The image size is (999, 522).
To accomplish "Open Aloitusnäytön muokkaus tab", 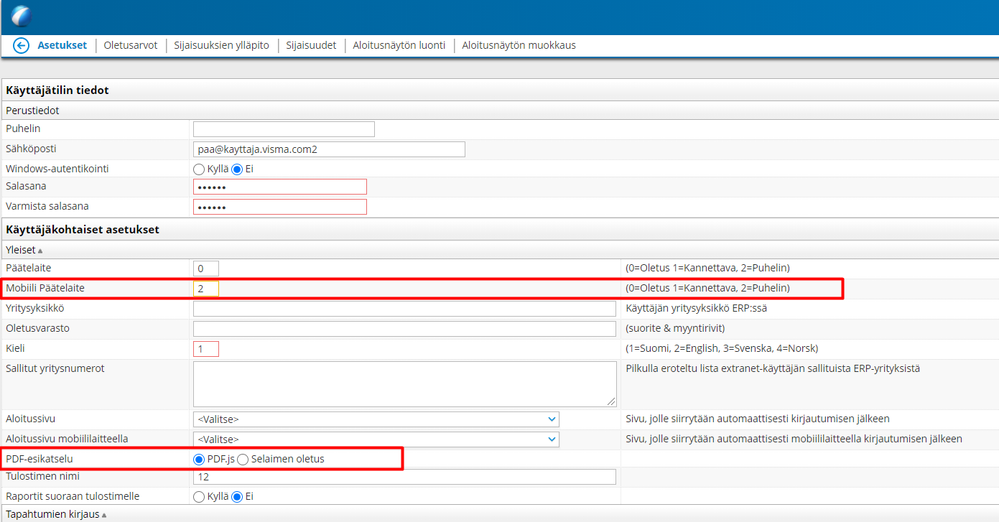I will click(x=519, y=45).
